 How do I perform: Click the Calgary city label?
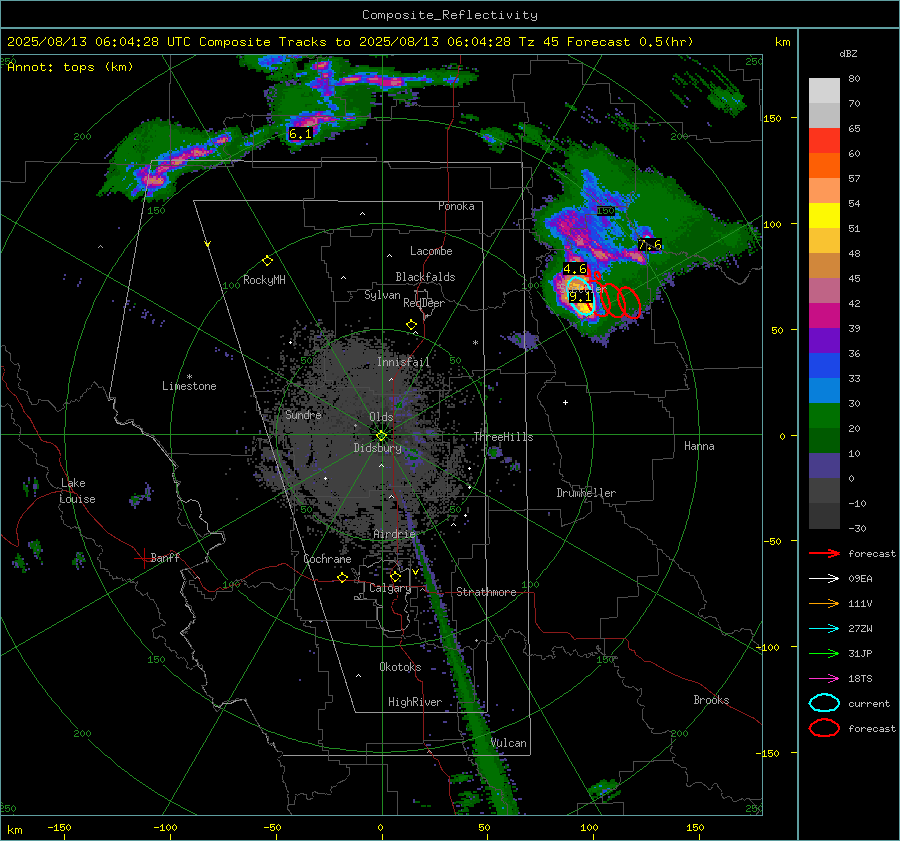pos(390,588)
